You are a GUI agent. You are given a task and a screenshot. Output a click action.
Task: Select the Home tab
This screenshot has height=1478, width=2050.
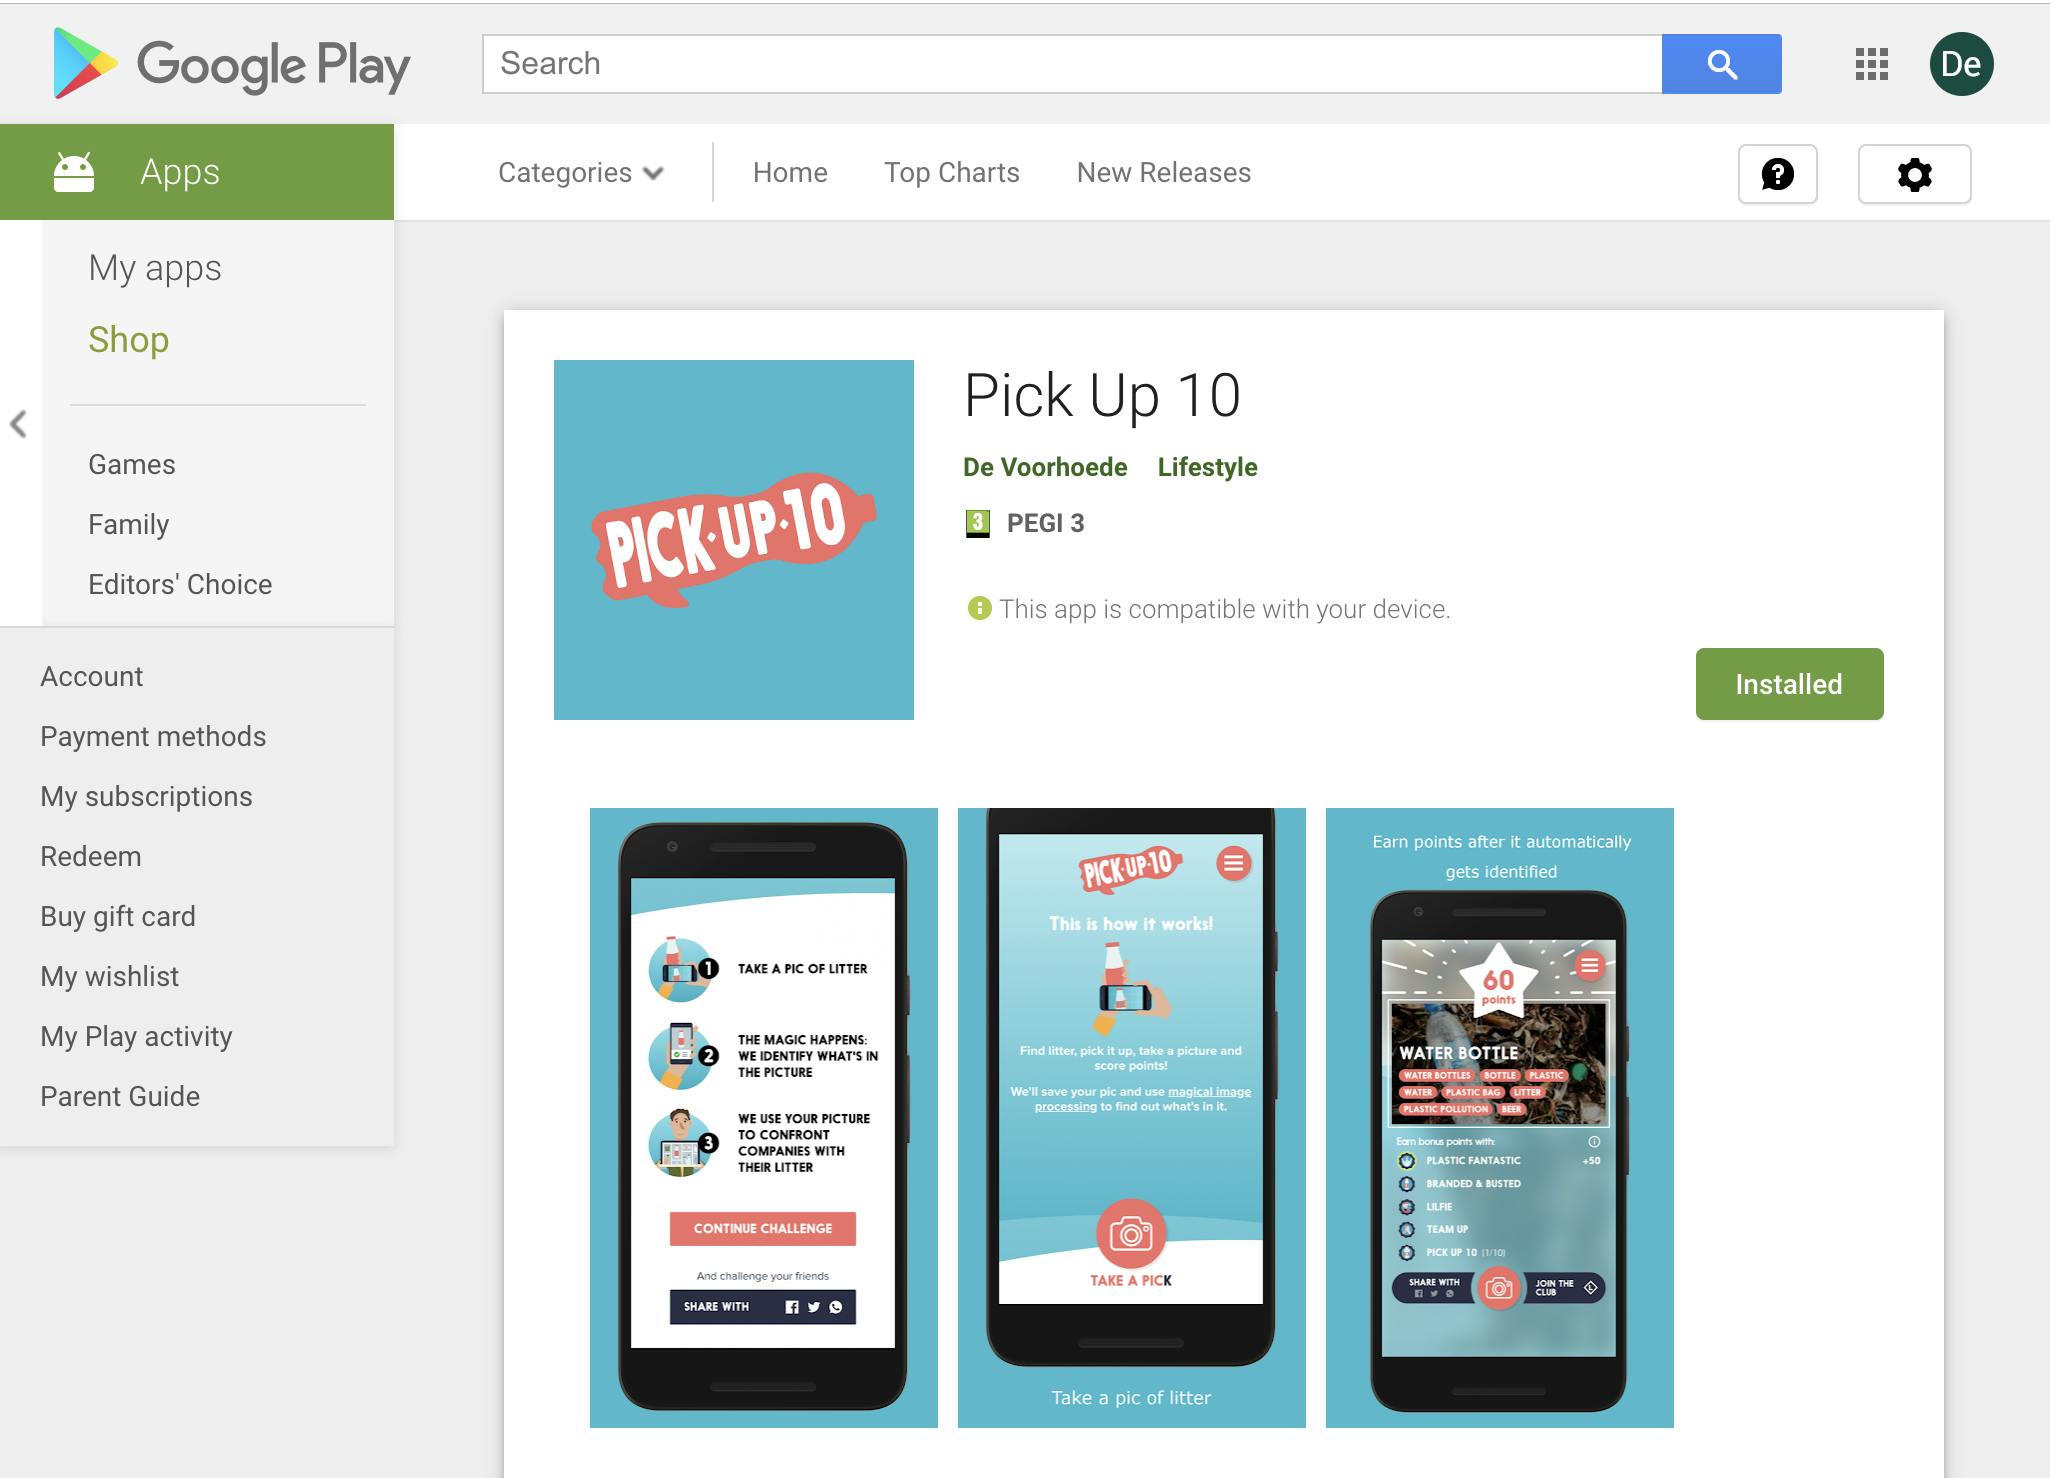point(788,173)
